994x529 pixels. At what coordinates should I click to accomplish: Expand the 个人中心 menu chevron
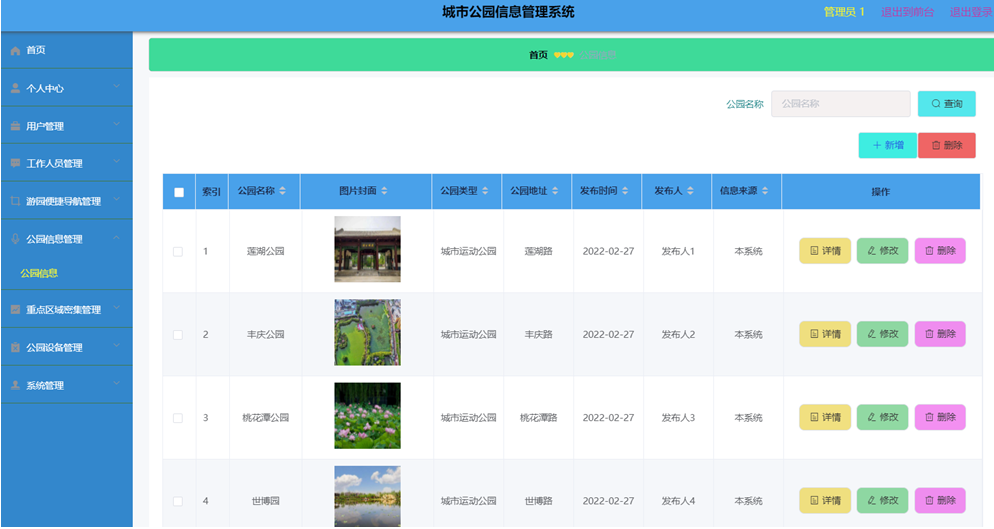117,87
